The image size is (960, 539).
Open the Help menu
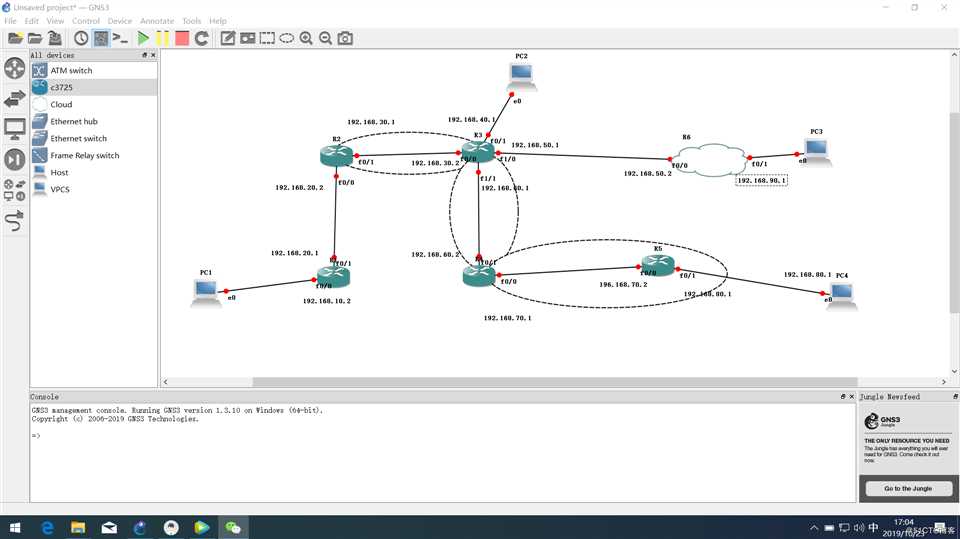click(218, 21)
